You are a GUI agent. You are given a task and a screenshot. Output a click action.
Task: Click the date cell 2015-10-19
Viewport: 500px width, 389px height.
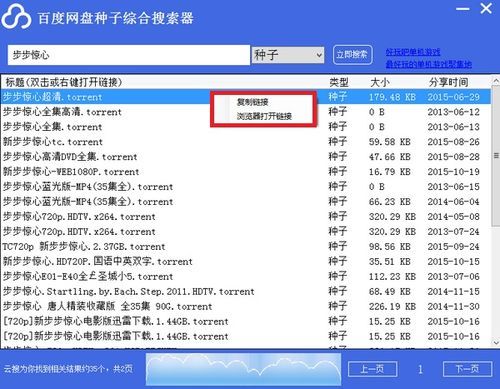pos(454,172)
